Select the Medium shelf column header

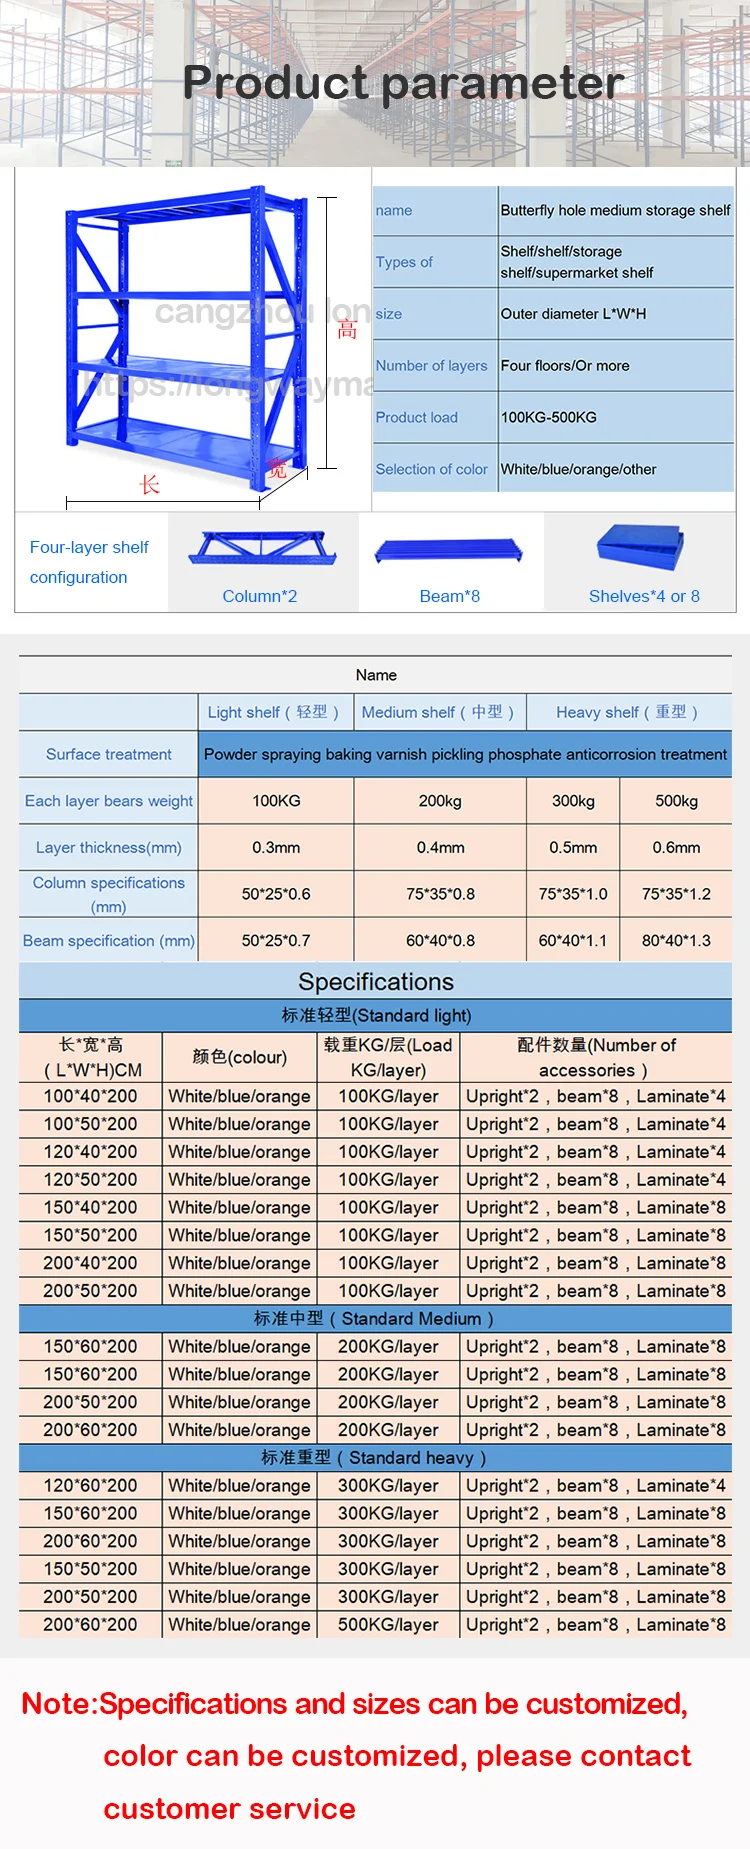[438, 712]
